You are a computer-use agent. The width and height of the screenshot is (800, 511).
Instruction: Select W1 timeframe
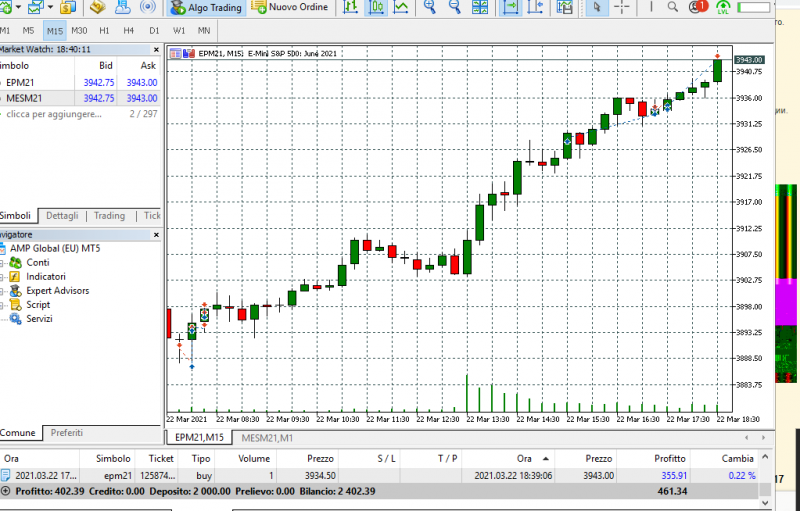coord(179,31)
